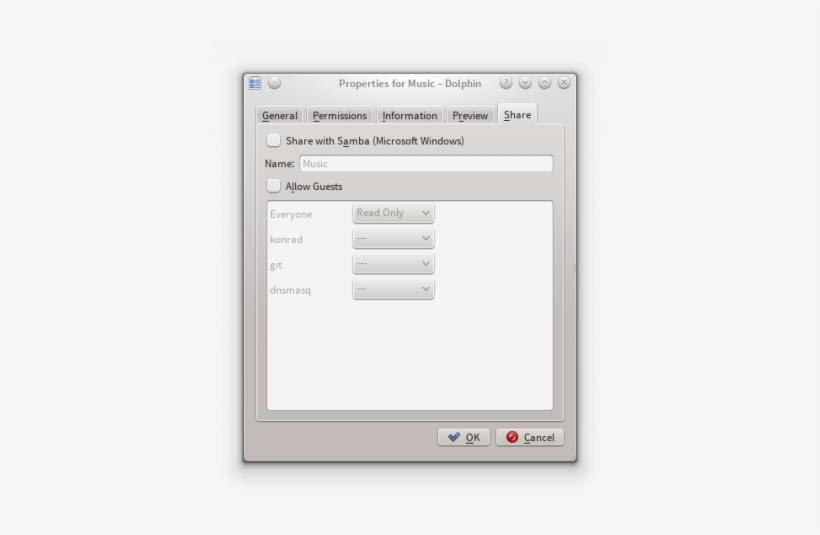Image resolution: width=820 pixels, height=535 pixels.
Task: Switch to the General tab
Action: [x=280, y=115]
